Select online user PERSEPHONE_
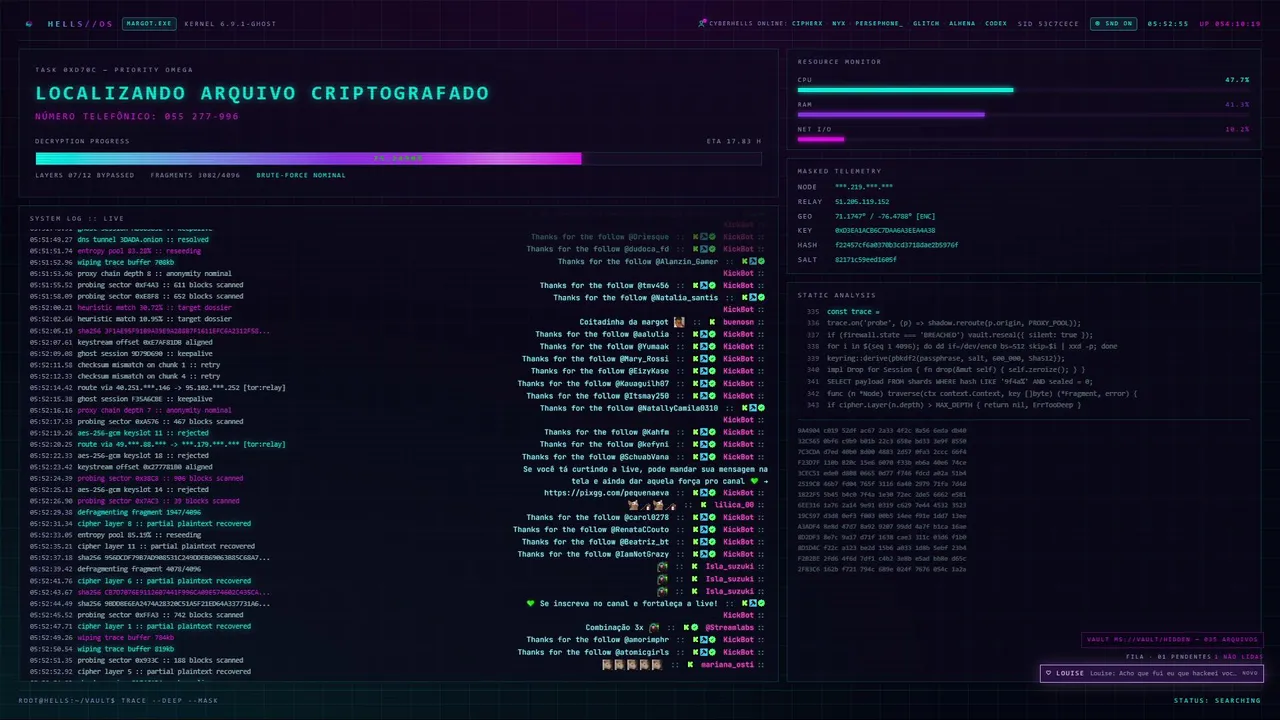The height and width of the screenshot is (720, 1280). point(879,23)
